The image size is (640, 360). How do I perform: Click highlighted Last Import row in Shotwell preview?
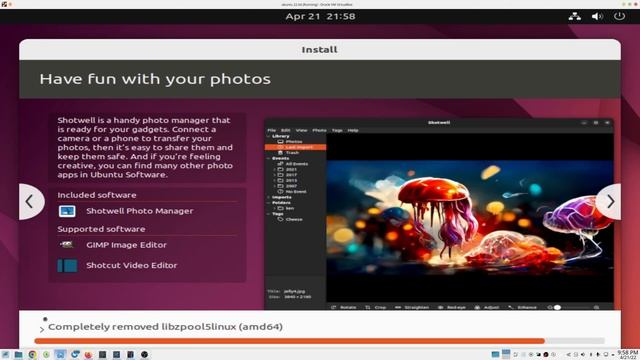tap(296, 147)
